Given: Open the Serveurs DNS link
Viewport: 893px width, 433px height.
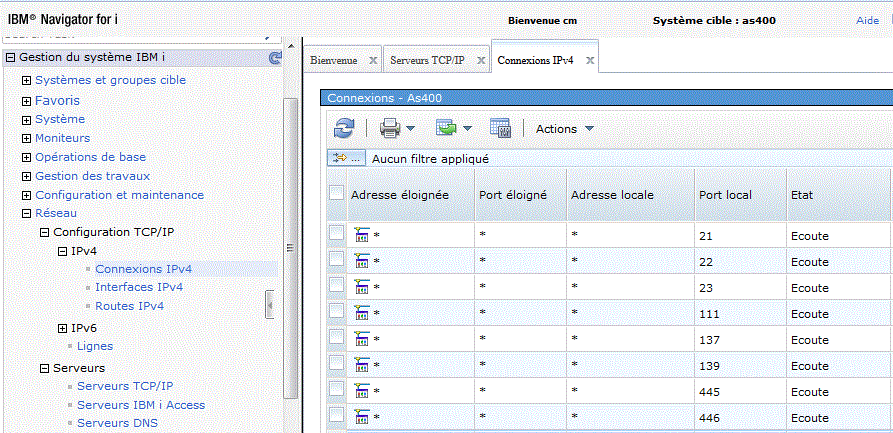Looking at the screenshot, I should pos(117,423).
